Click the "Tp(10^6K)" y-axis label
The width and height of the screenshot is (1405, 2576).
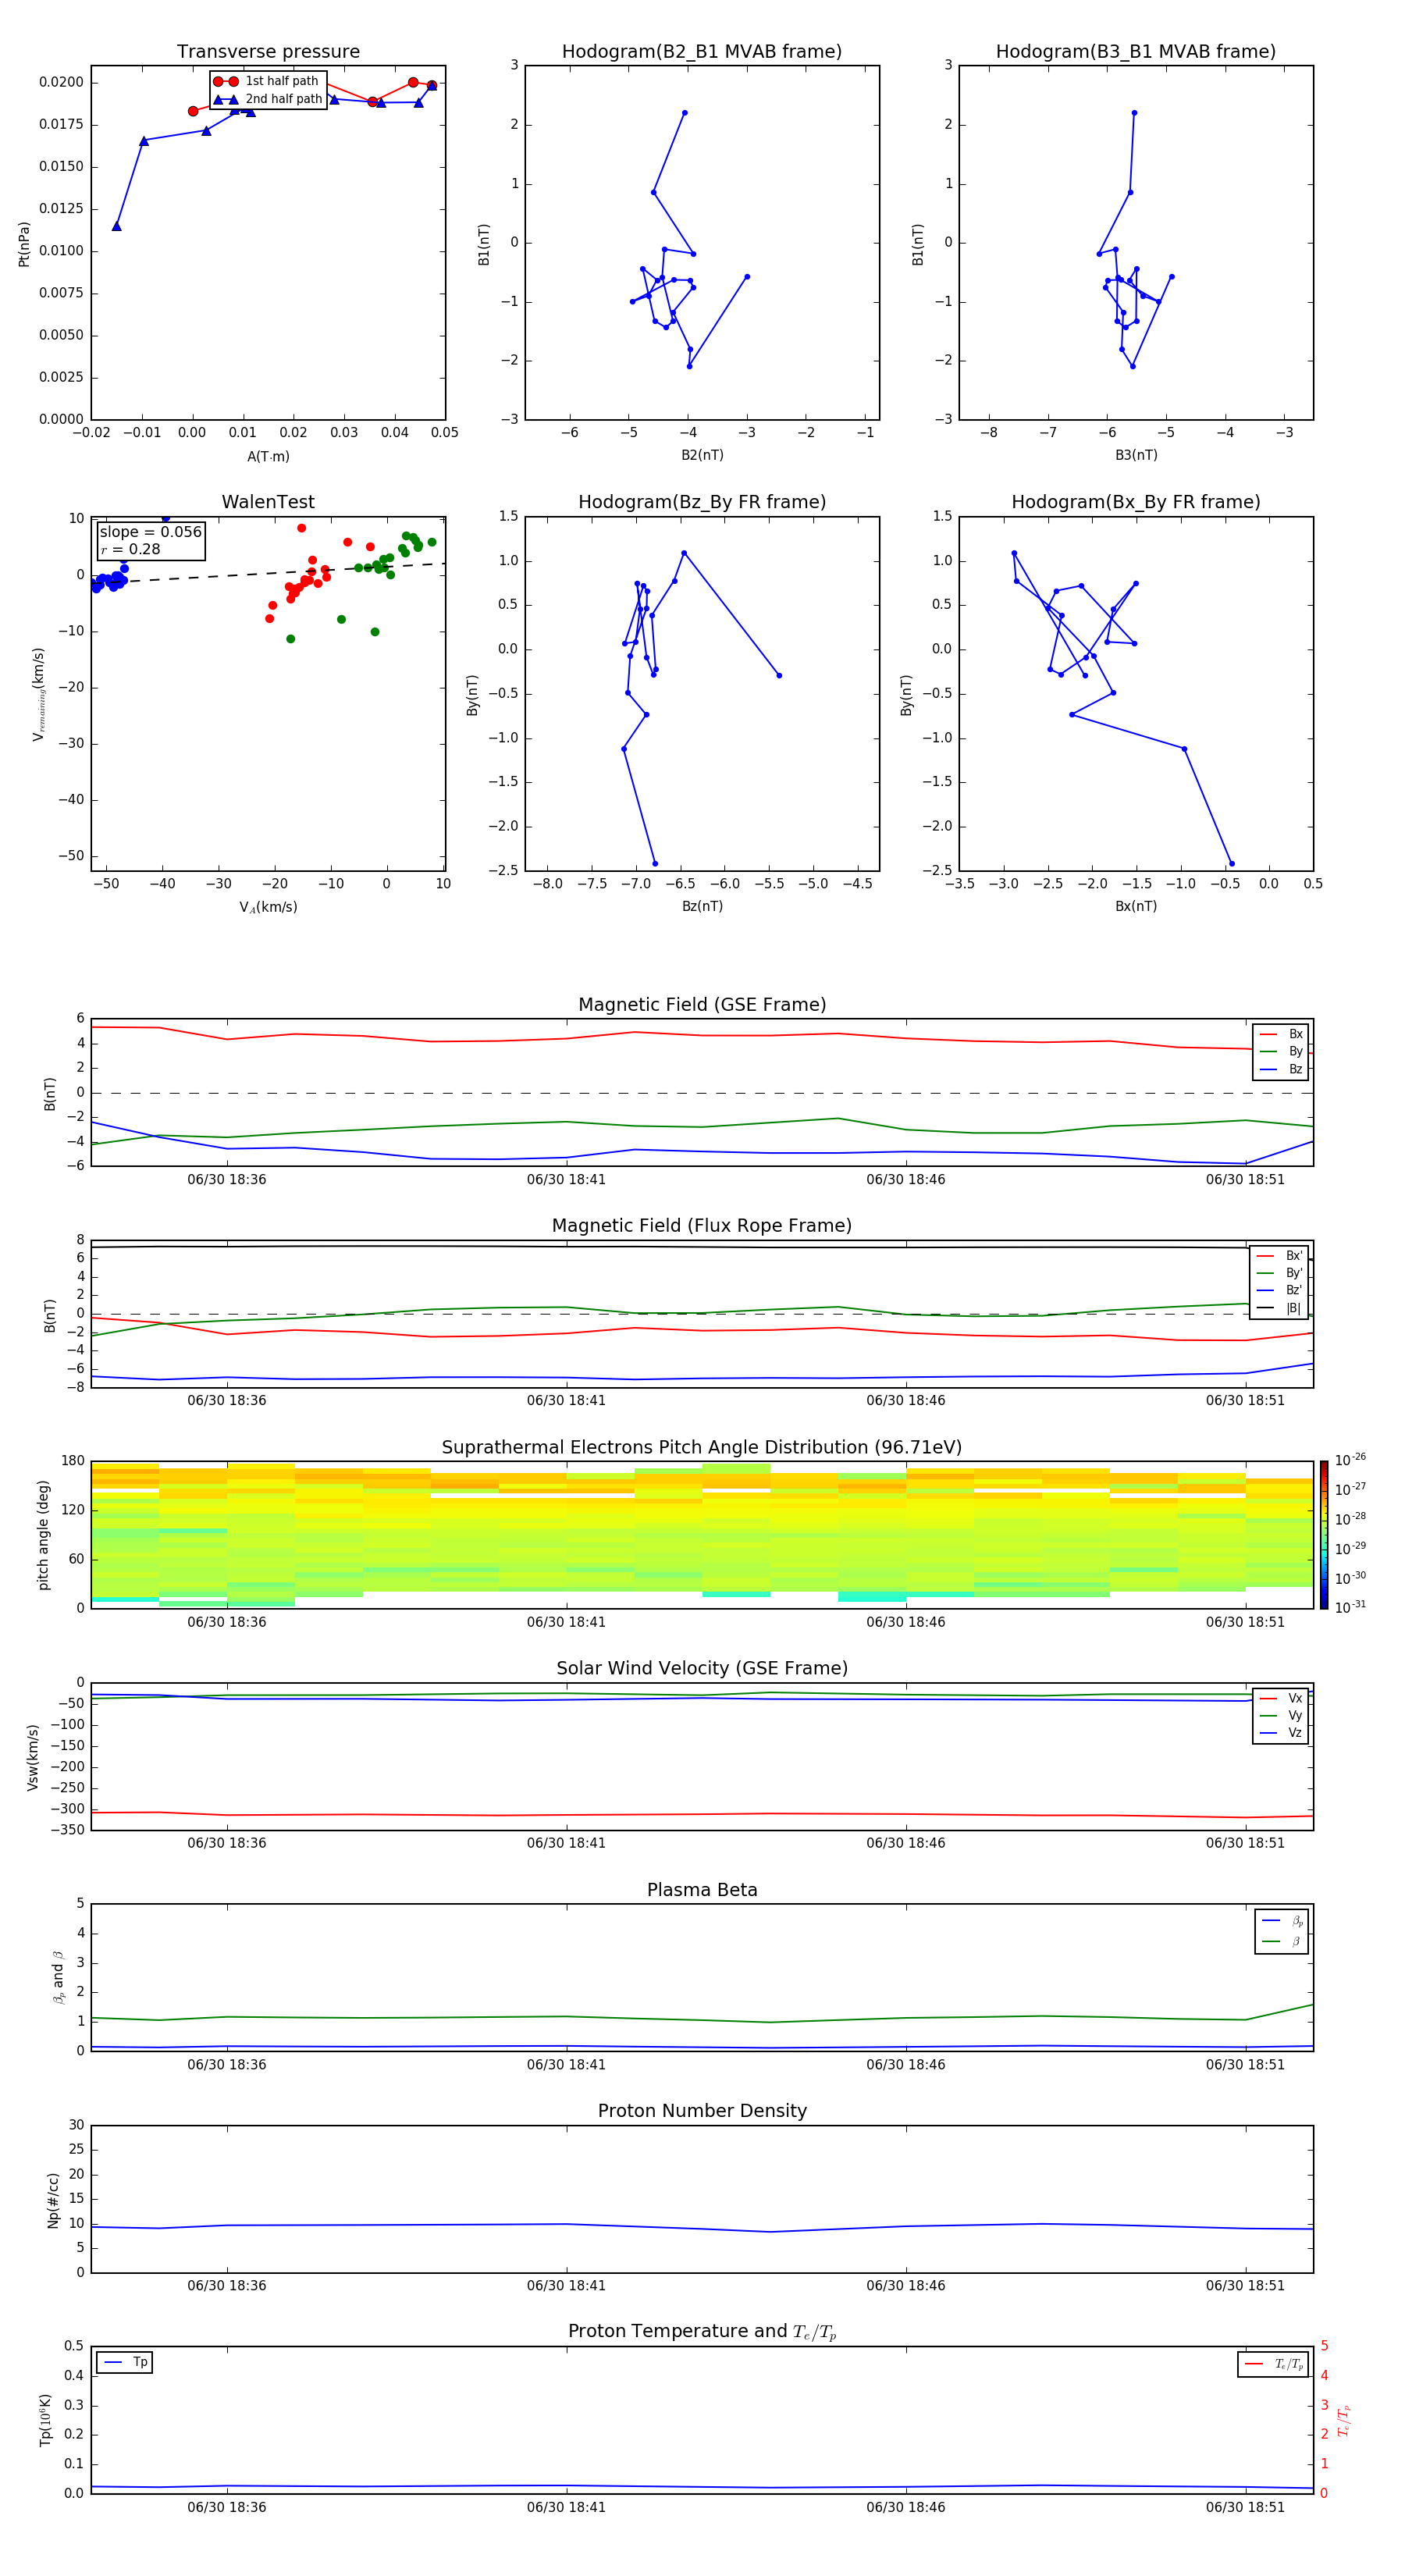coord(45,2420)
